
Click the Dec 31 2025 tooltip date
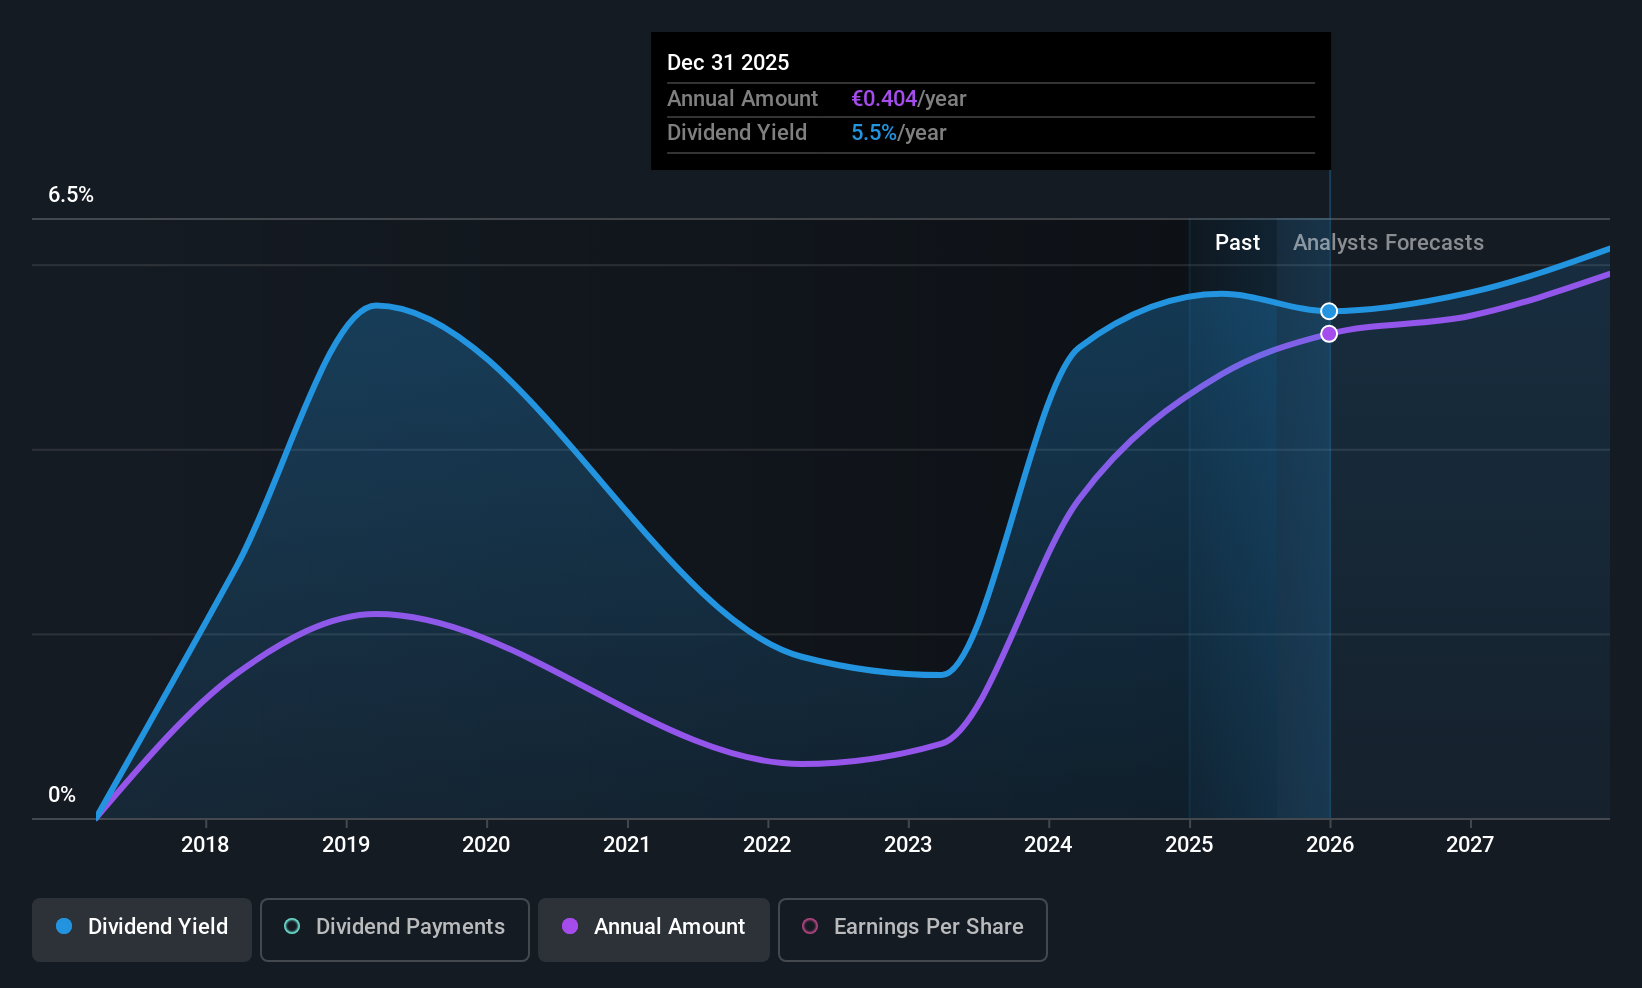click(x=728, y=63)
